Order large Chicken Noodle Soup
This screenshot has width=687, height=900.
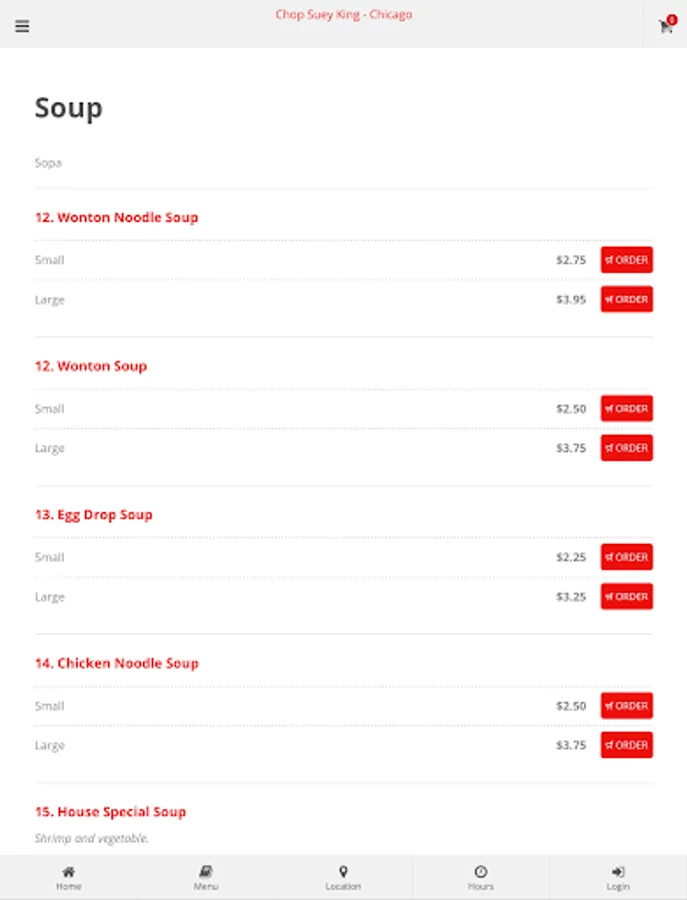point(627,745)
